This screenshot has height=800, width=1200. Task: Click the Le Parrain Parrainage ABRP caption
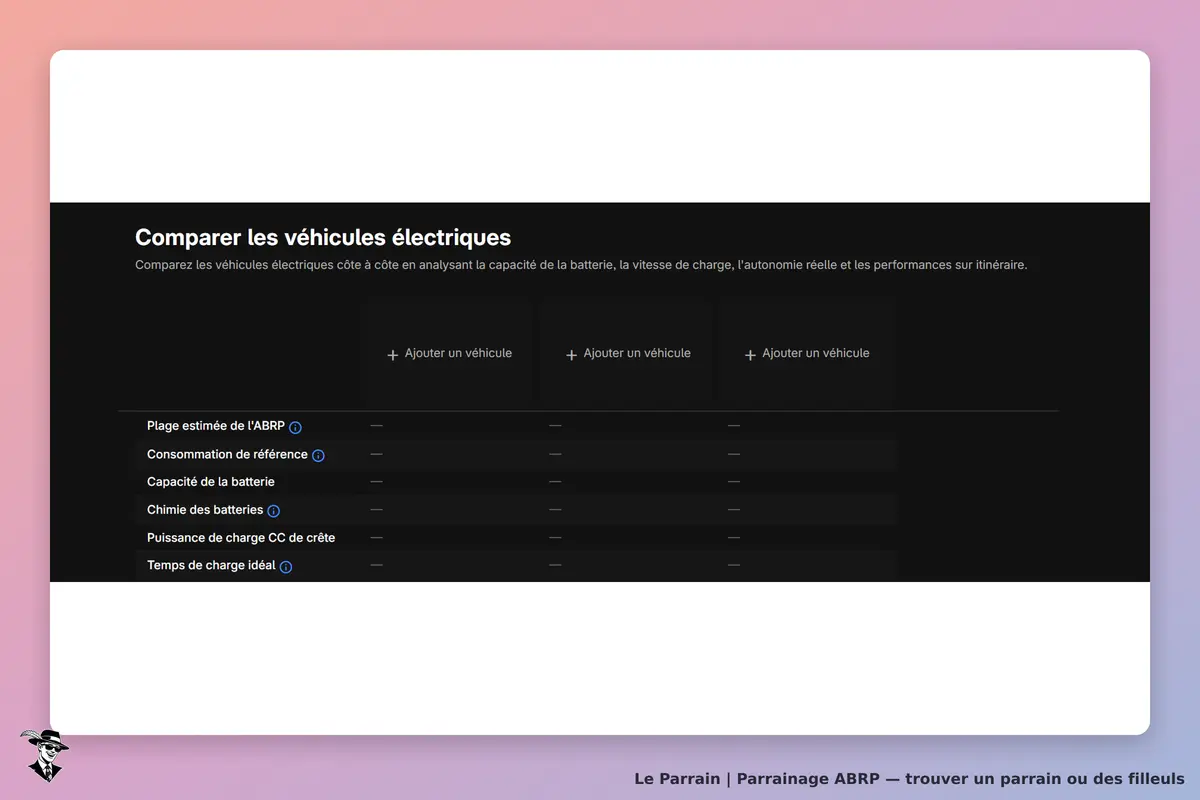[x=909, y=779]
